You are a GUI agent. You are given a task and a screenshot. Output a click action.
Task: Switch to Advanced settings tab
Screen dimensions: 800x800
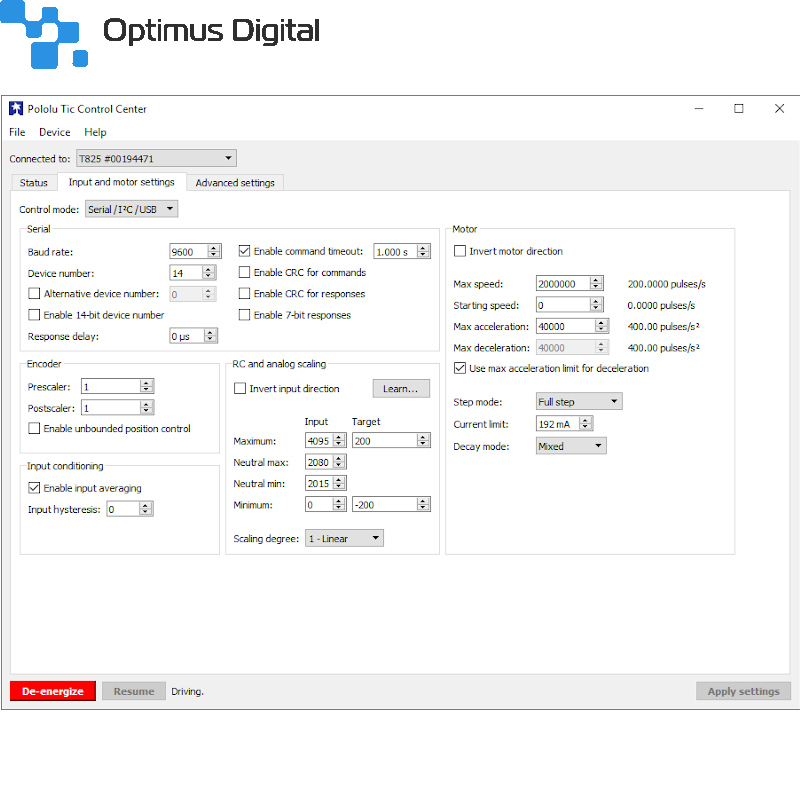click(235, 183)
